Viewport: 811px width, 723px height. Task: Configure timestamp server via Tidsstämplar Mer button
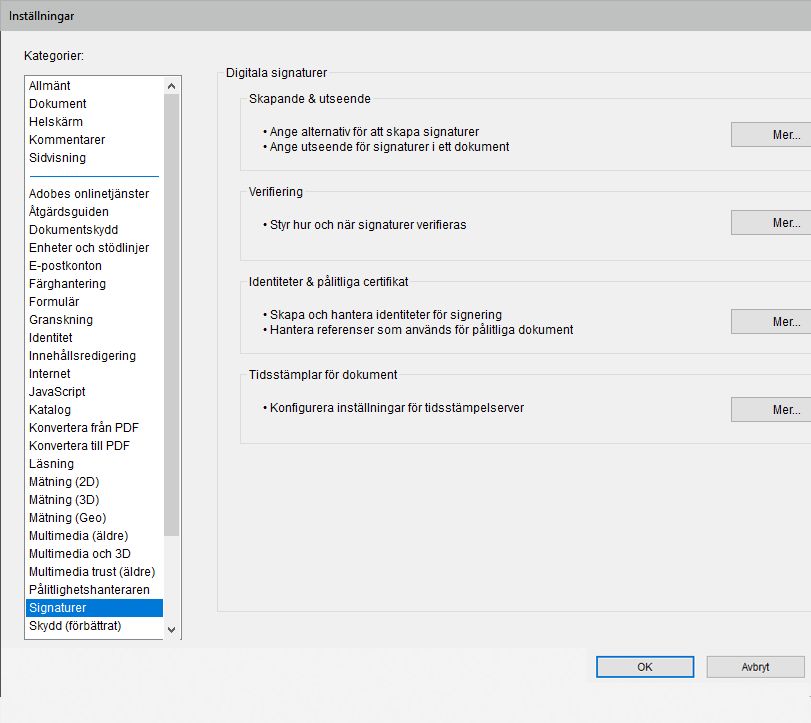click(x=770, y=409)
